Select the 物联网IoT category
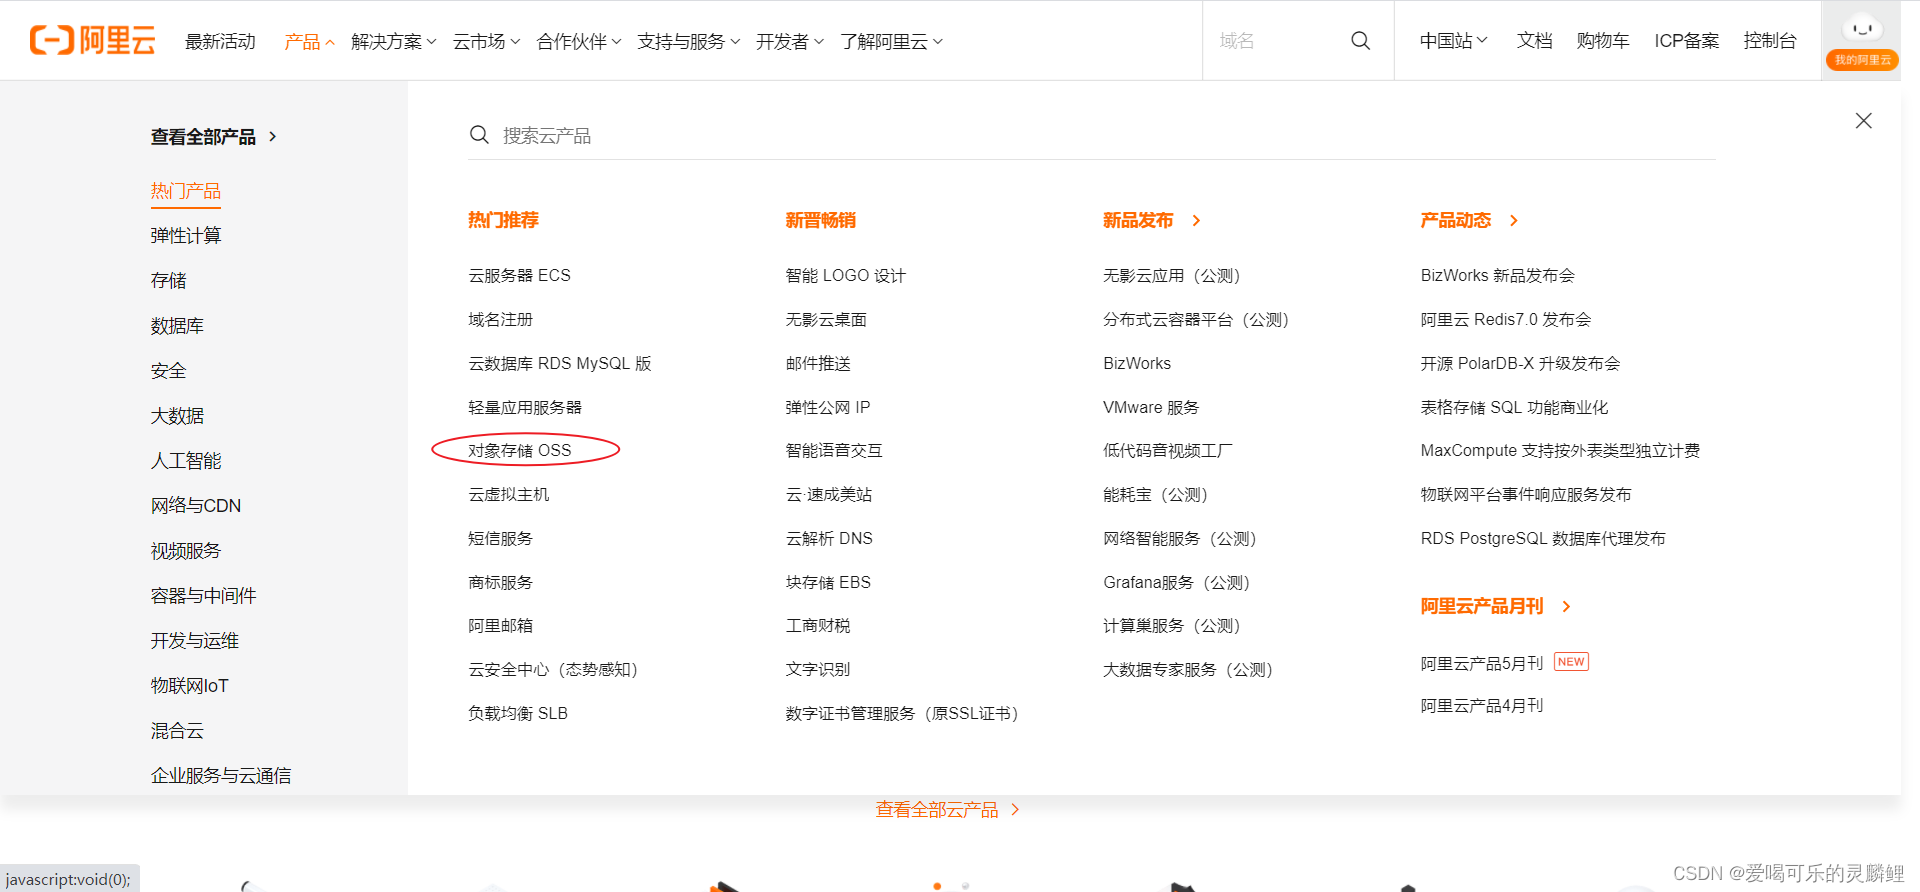Screen dimensions: 1920x892 point(190,686)
